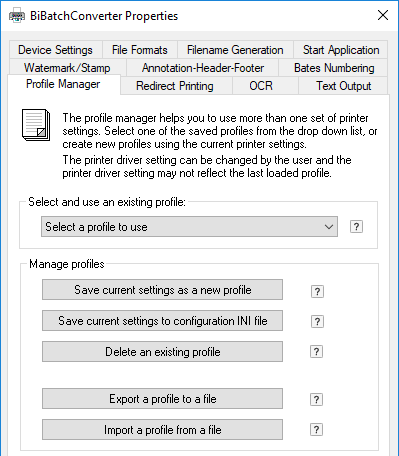Go to the Watermark/Stamp tab
The height and width of the screenshot is (456, 399).
tap(67, 68)
